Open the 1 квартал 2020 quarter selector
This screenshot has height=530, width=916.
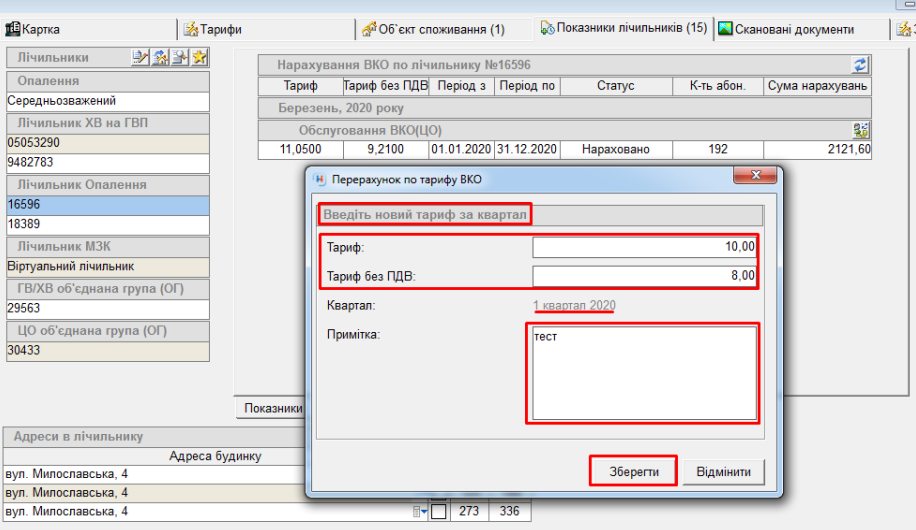tap(574, 305)
